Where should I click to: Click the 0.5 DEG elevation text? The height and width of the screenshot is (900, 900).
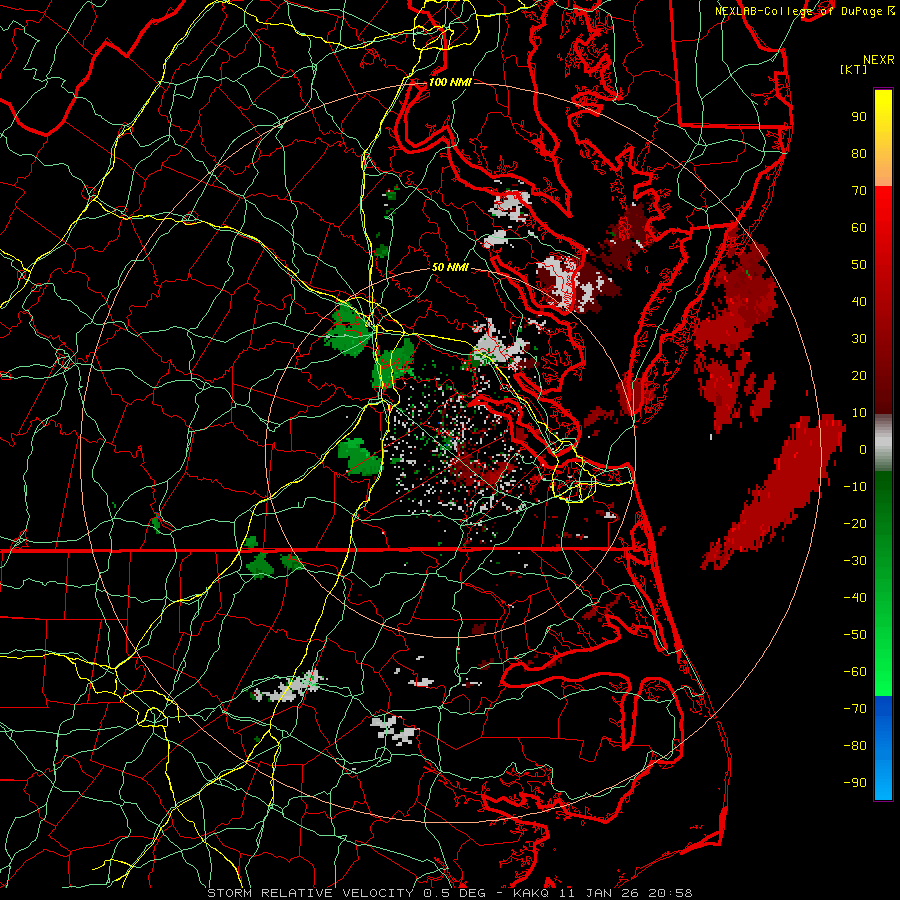[455, 893]
